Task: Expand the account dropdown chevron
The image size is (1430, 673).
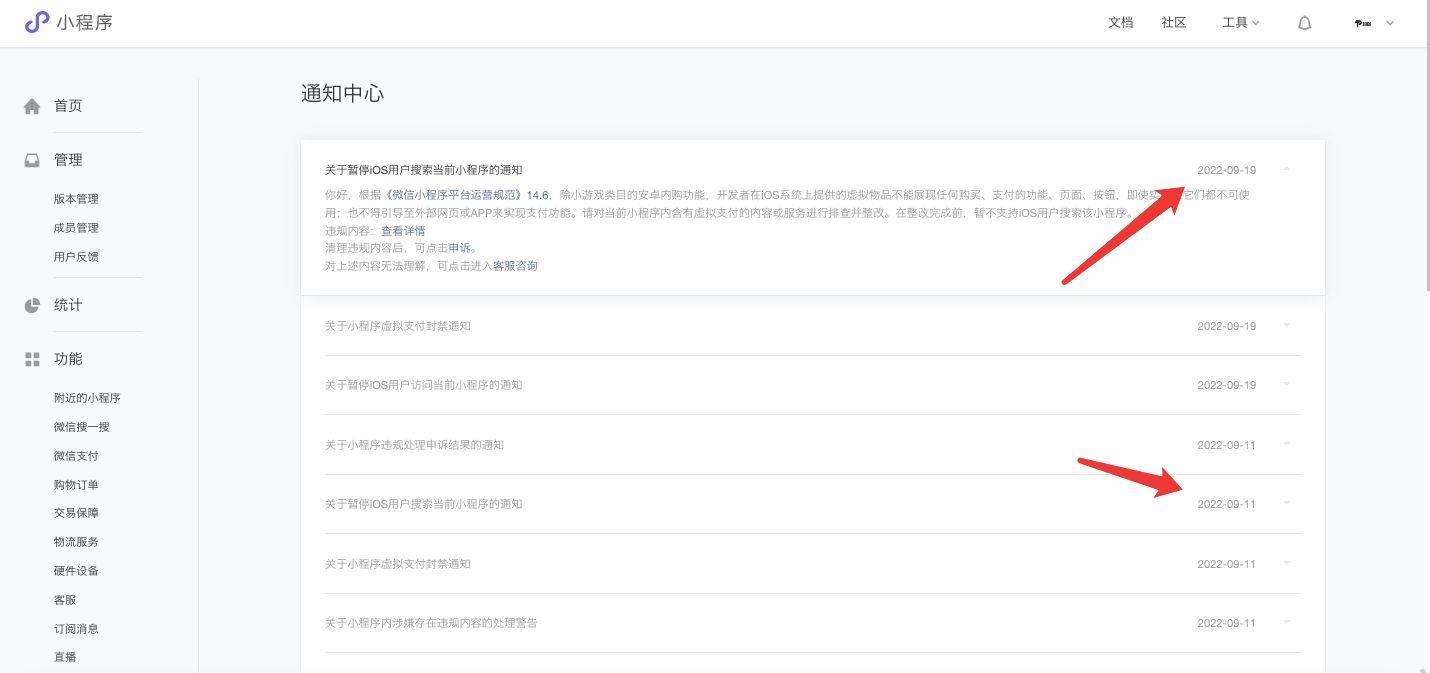Action: [1390, 23]
